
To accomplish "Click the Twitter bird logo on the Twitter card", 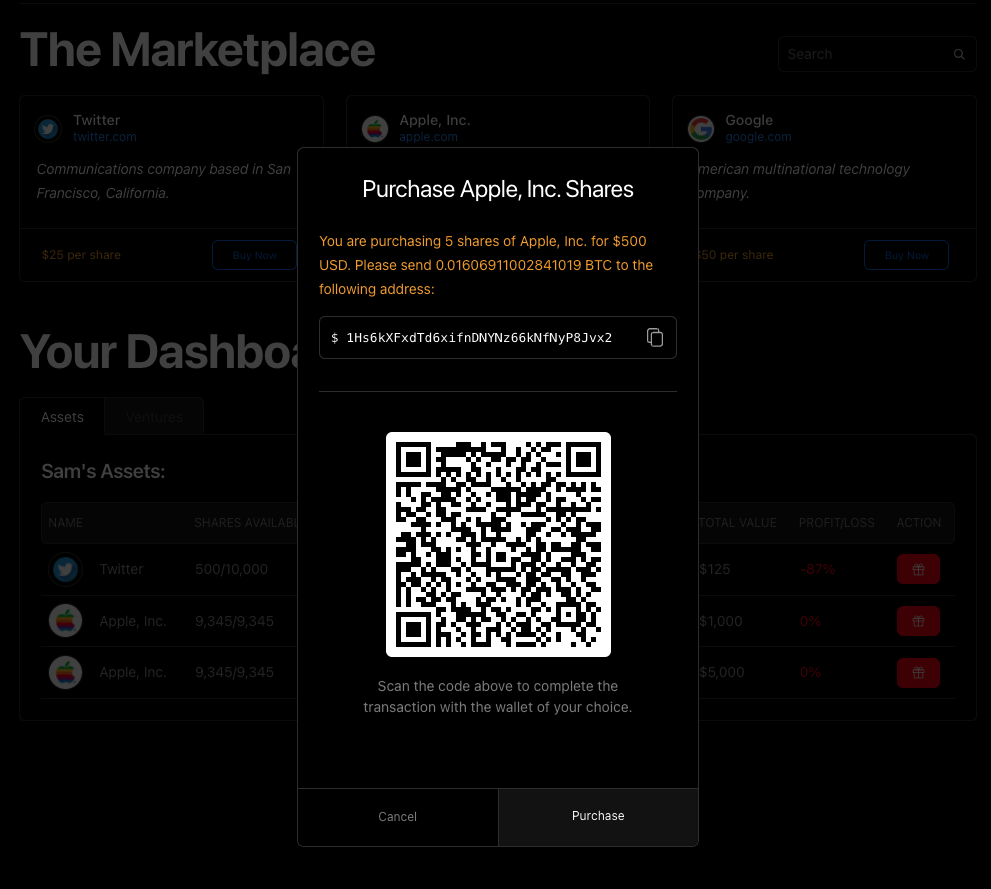I will pos(48,128).
